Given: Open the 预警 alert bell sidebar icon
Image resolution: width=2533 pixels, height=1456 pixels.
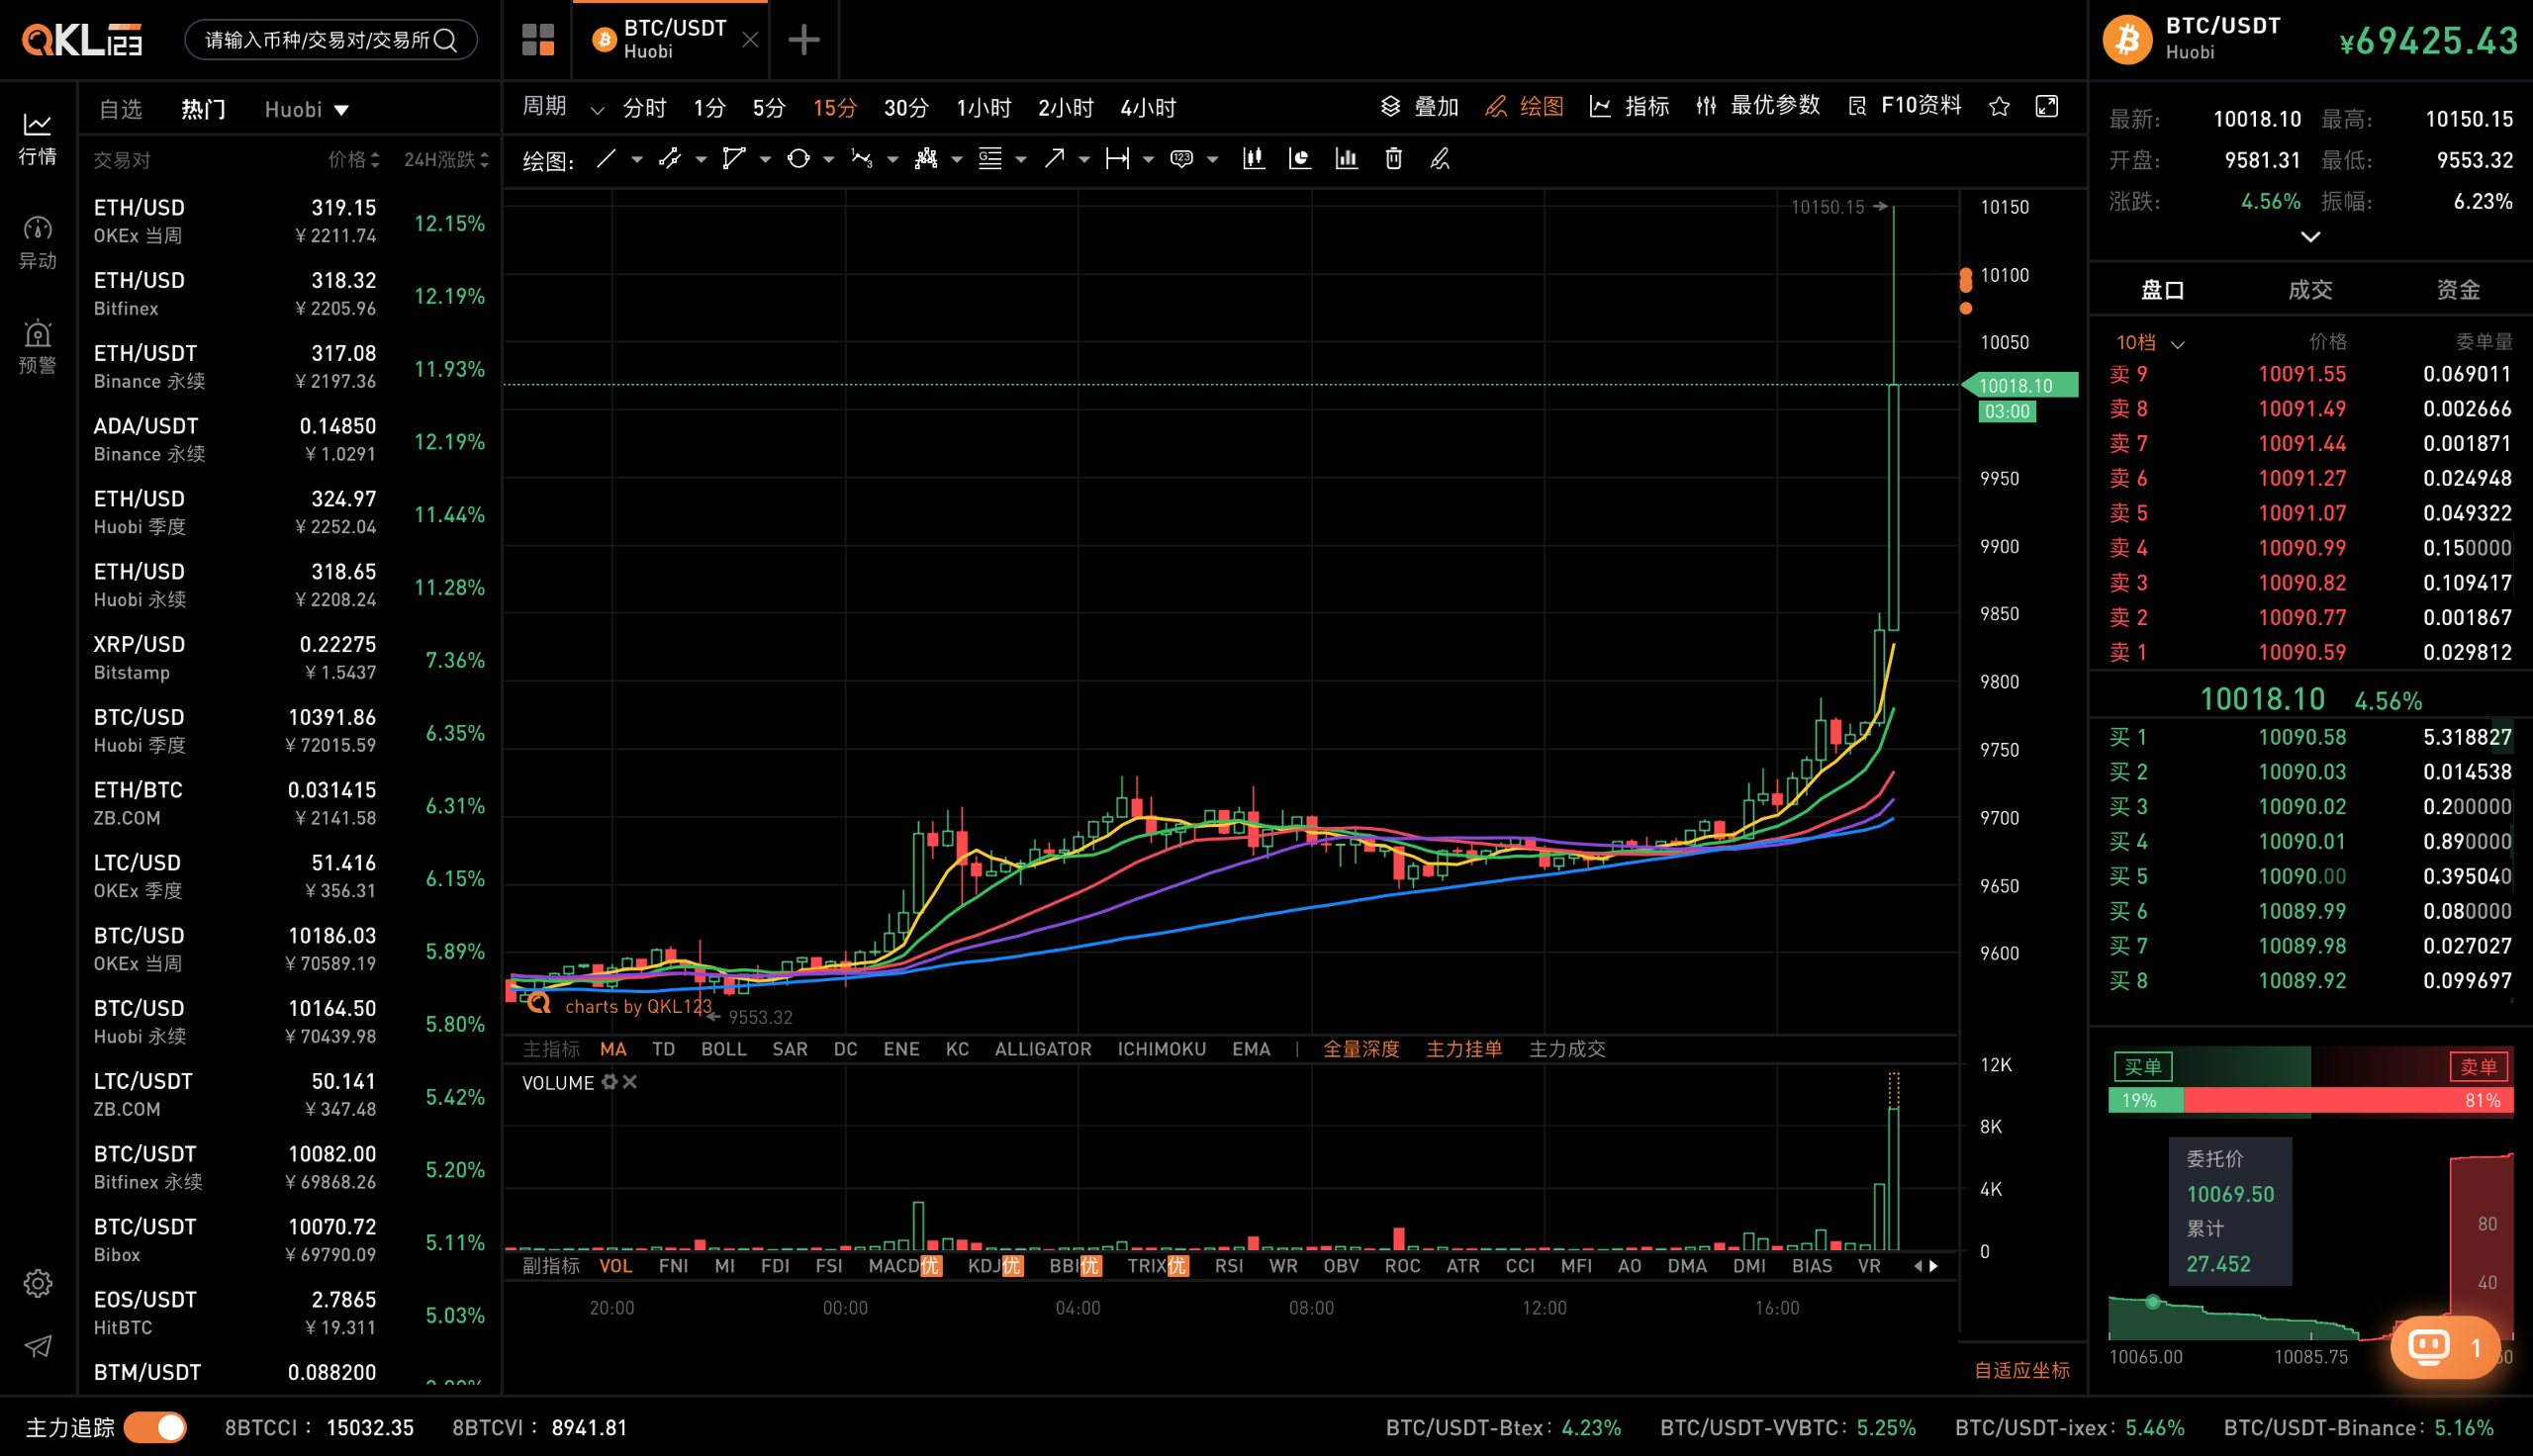Looking at the screenshot, I should click(x=37, y=346).
